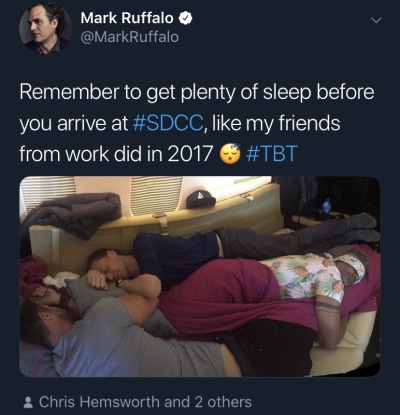This screenshot has width=400, height=415.
Task: Click the tagged people person icon
Action: [x=29, y=402]
